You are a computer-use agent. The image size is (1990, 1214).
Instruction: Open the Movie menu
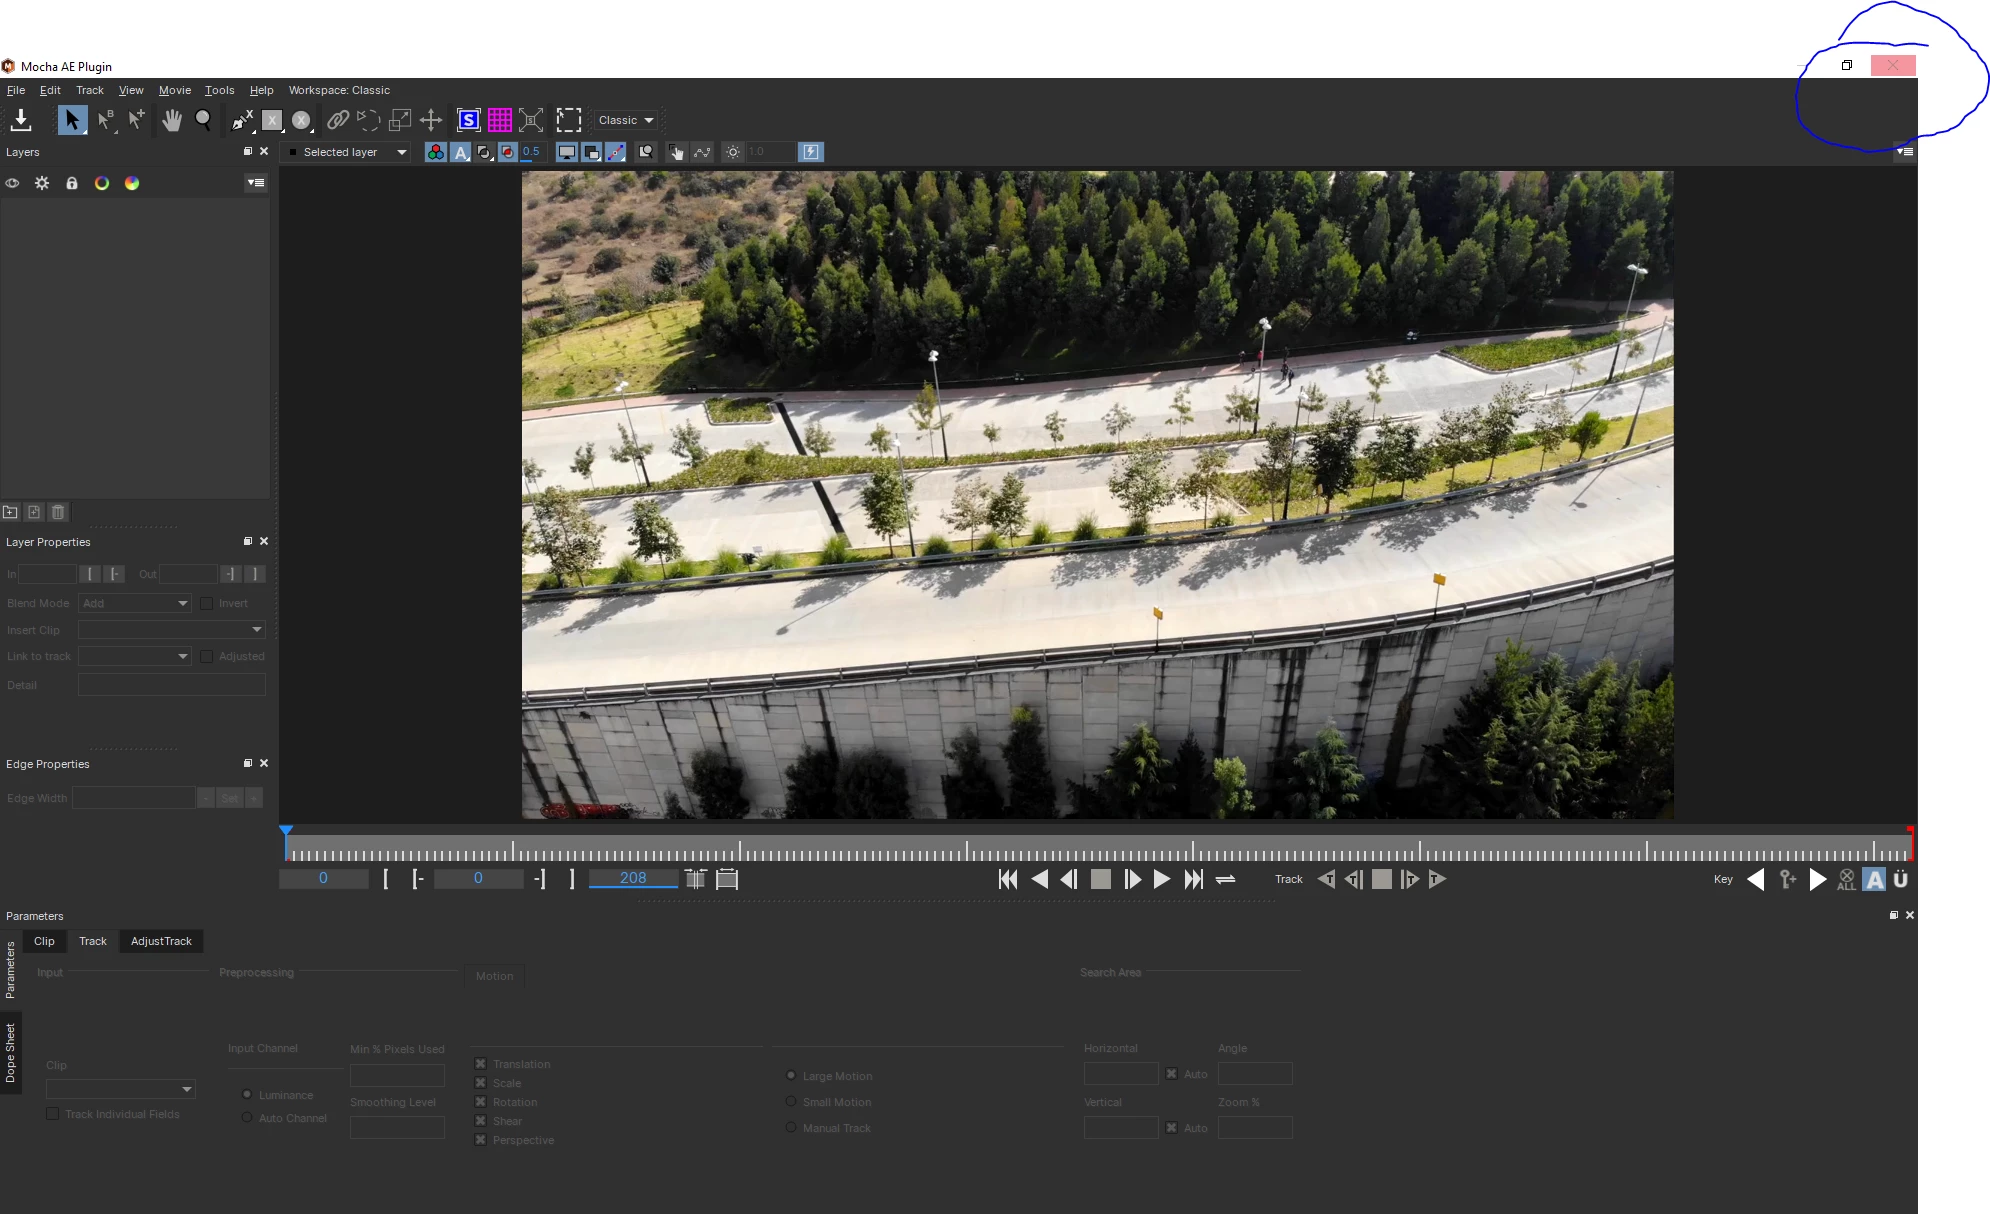pyautogui.click(x=174, y=90)
